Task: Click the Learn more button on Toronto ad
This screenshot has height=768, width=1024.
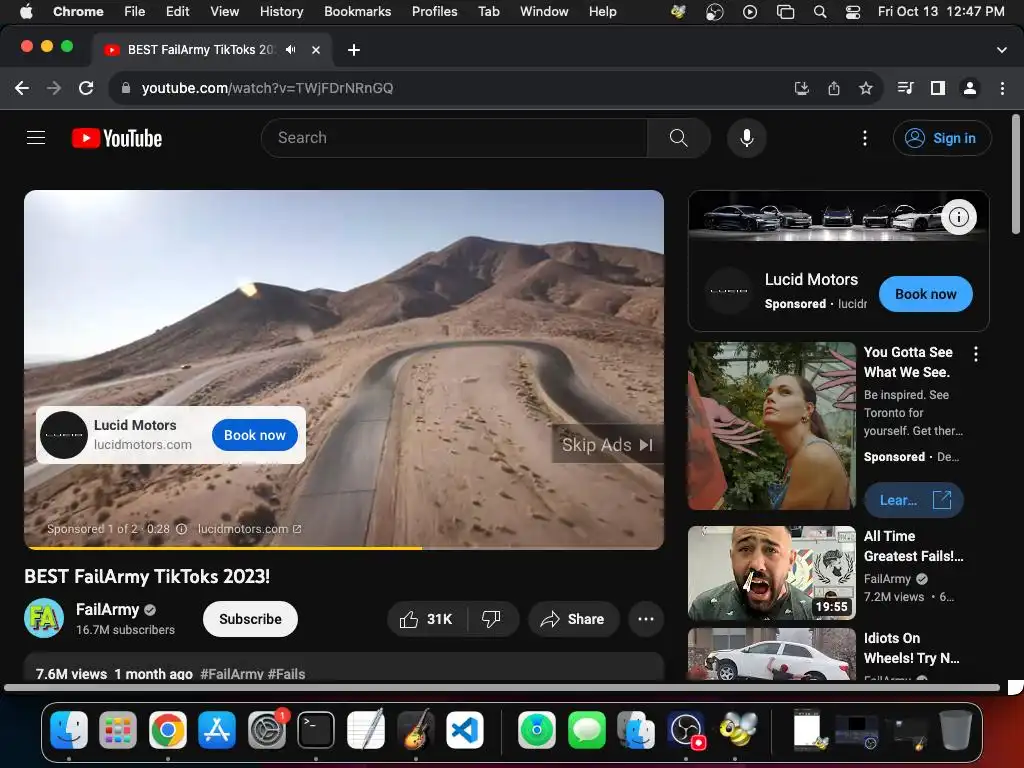Action: tap(914, 500)
